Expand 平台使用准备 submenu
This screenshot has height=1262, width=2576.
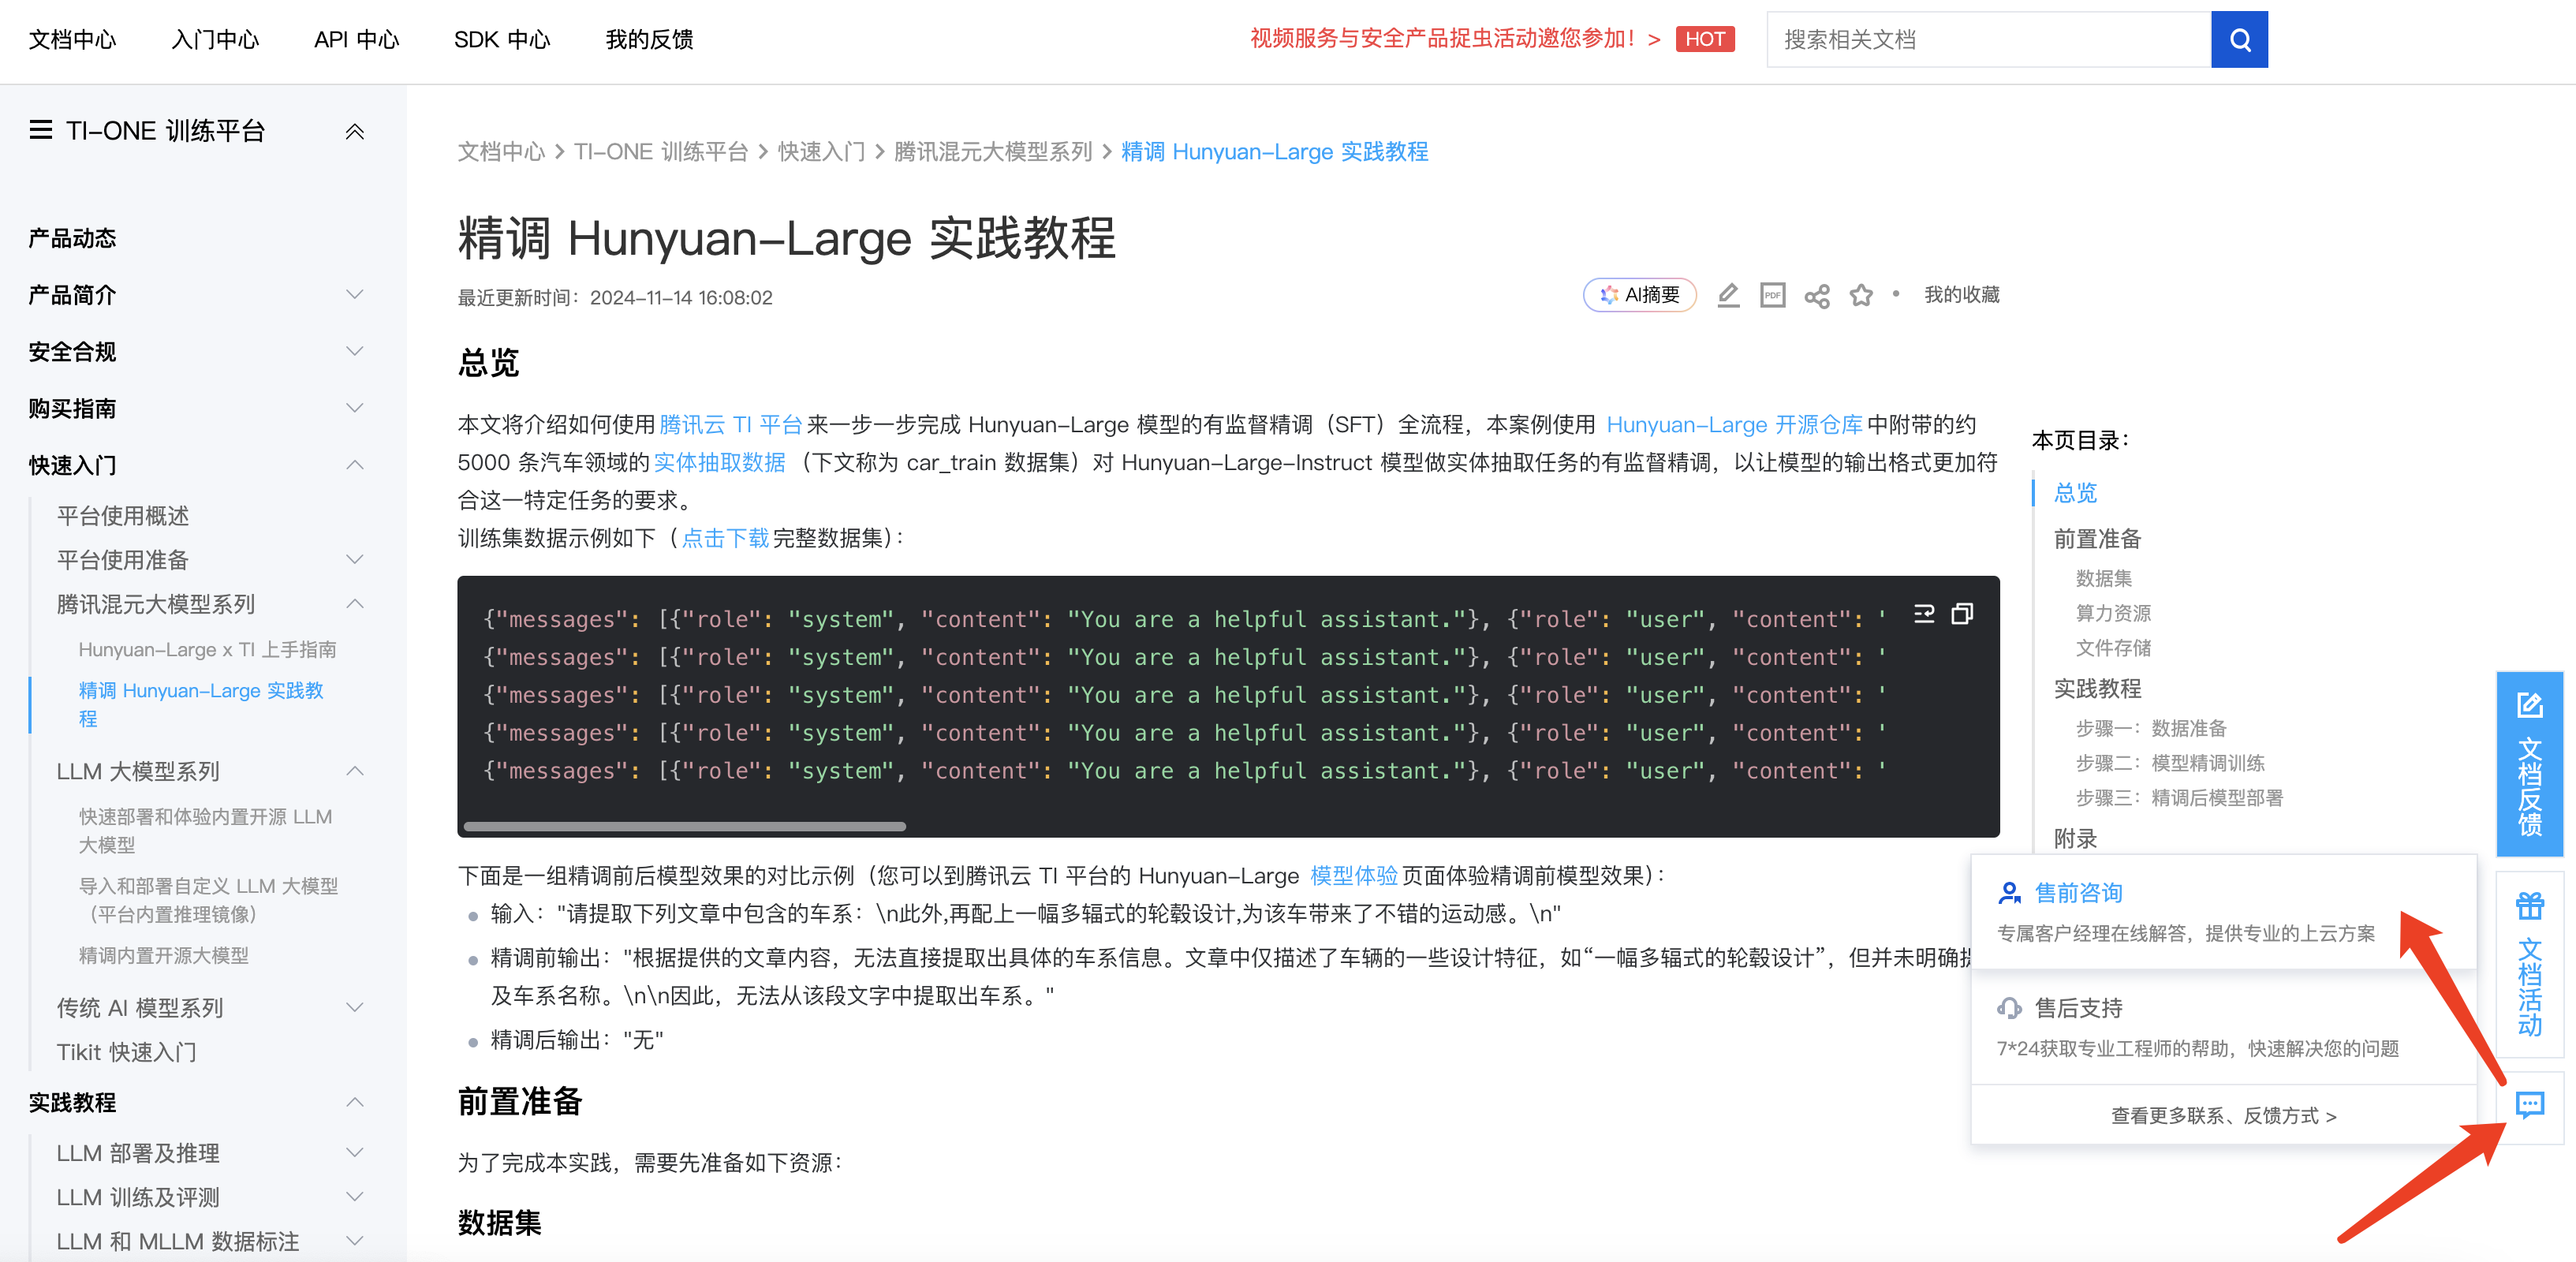click(x=354, y=560)
